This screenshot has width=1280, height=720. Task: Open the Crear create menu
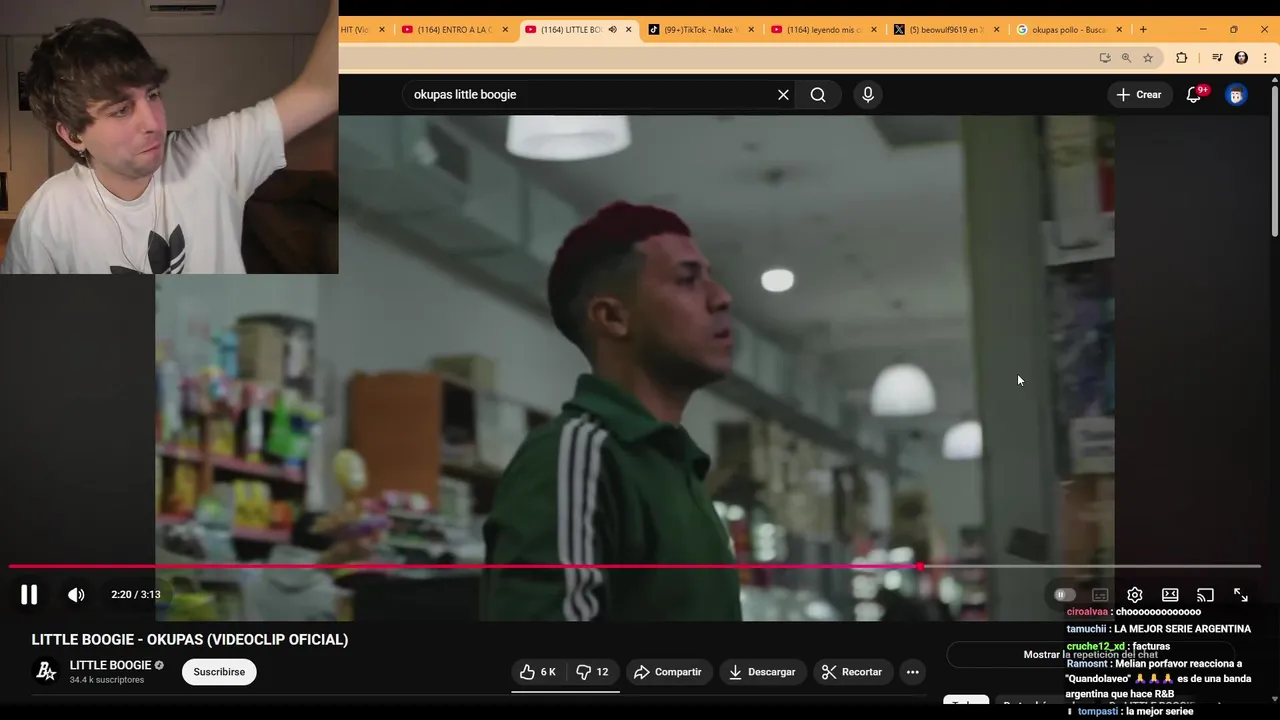(x=1139, y=95)
